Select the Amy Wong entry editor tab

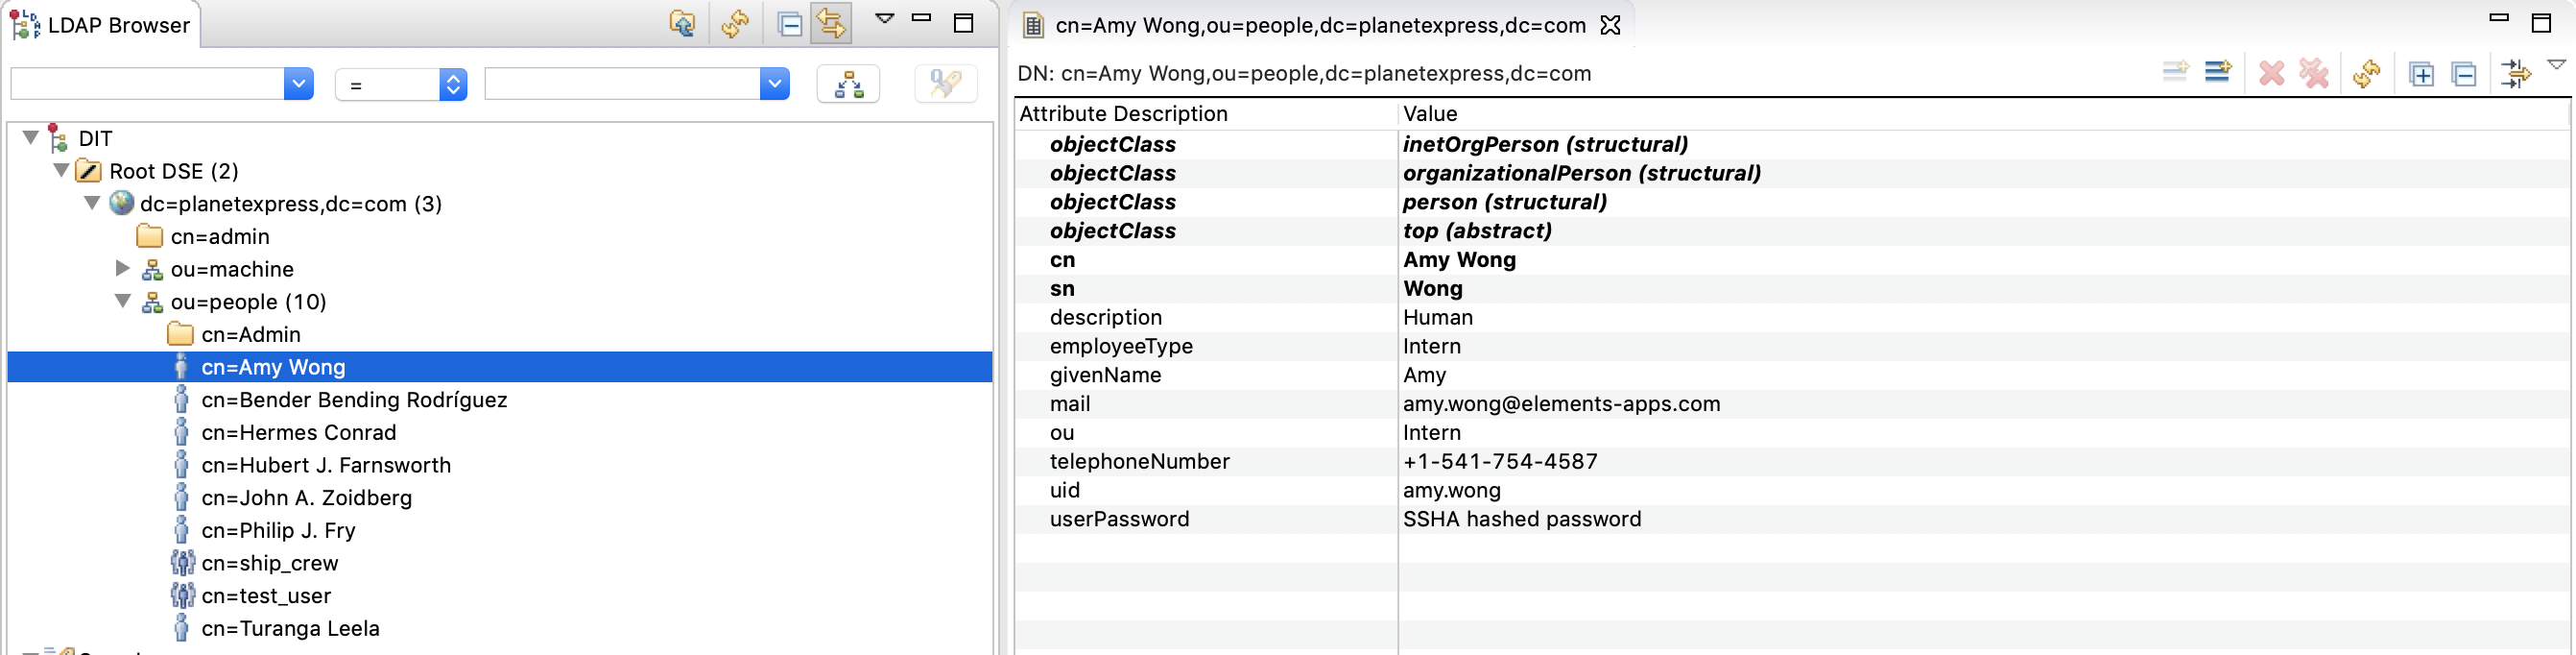[1319, 25]
